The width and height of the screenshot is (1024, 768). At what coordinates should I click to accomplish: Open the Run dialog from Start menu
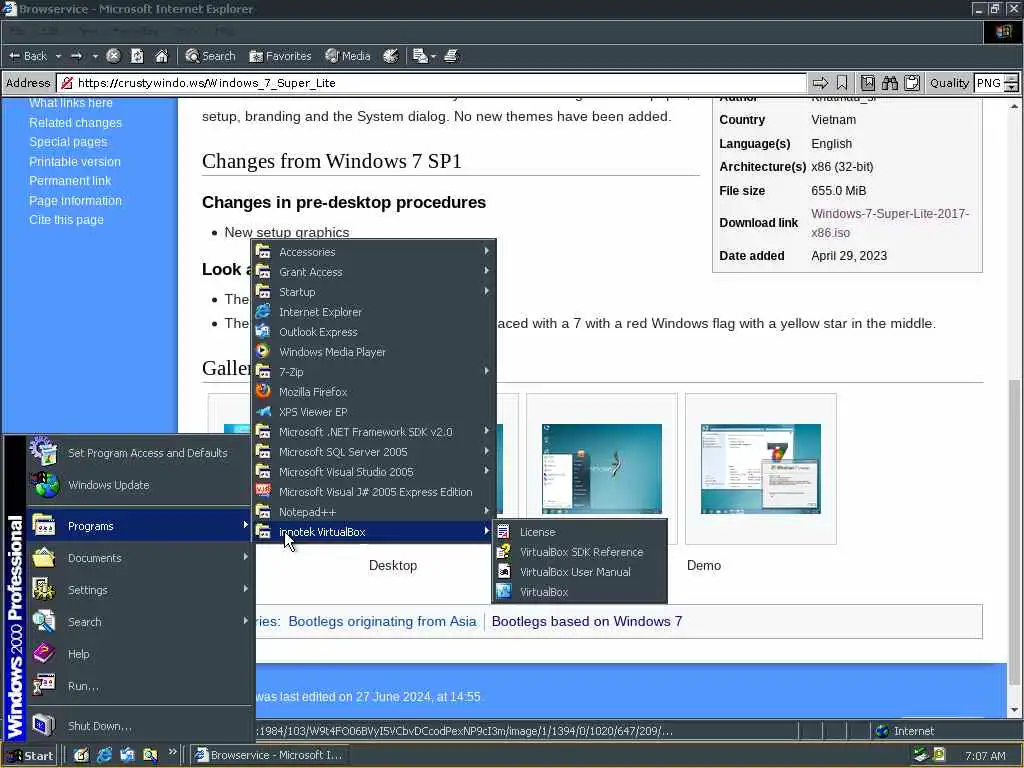pyautogui.click(x=139, y=686)
